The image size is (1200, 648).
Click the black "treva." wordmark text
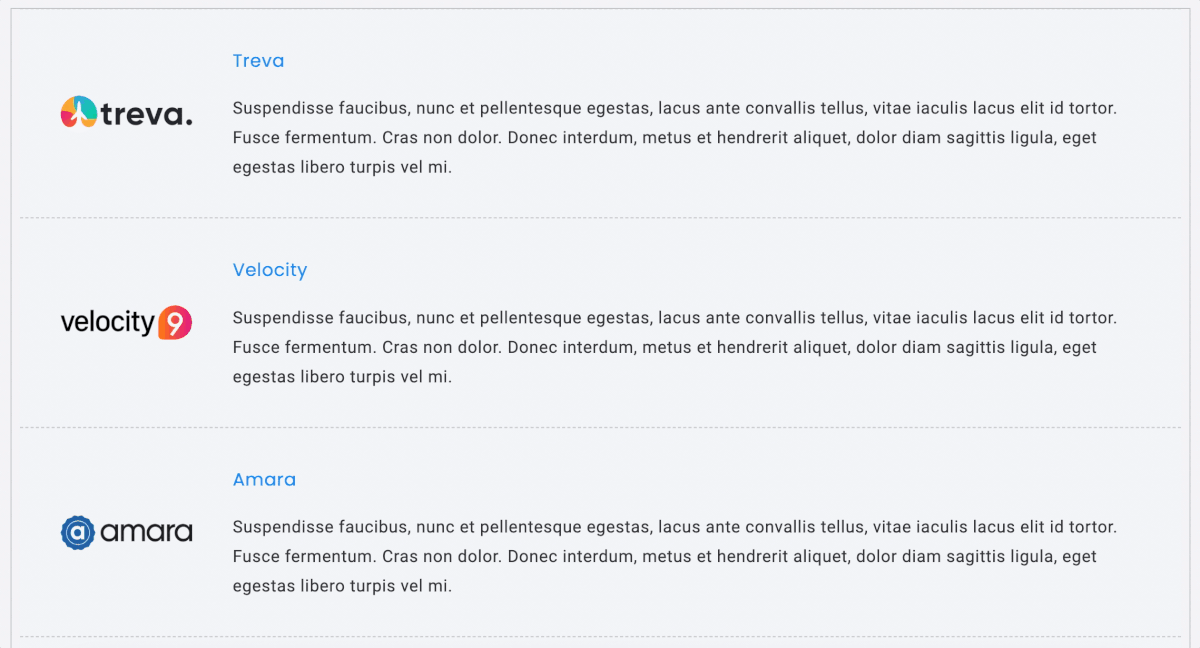[x=147, y=115]
